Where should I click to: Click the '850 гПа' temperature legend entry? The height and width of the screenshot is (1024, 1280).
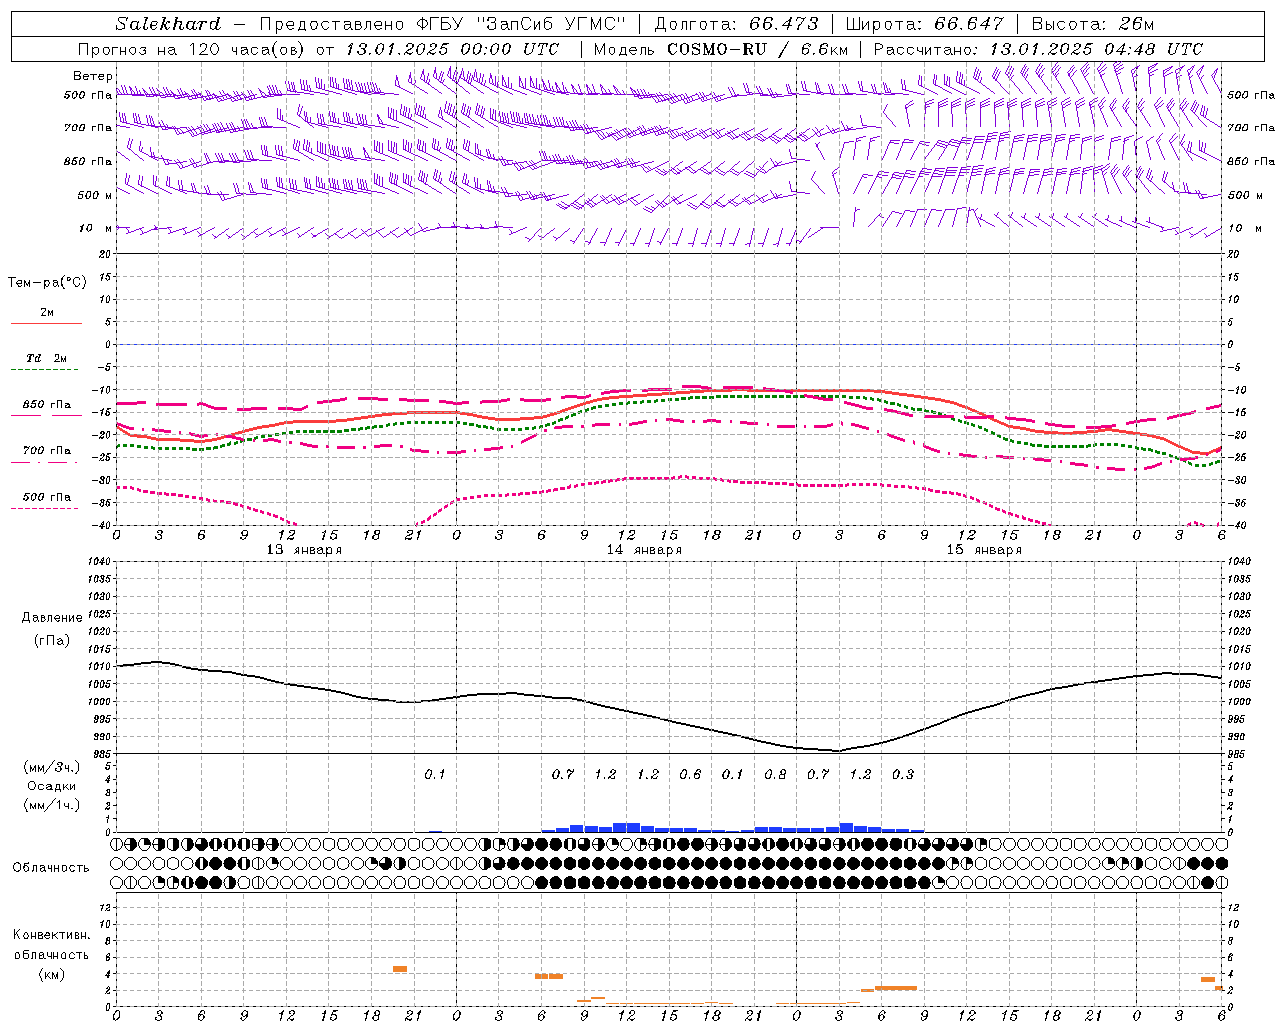coord(47,405)
